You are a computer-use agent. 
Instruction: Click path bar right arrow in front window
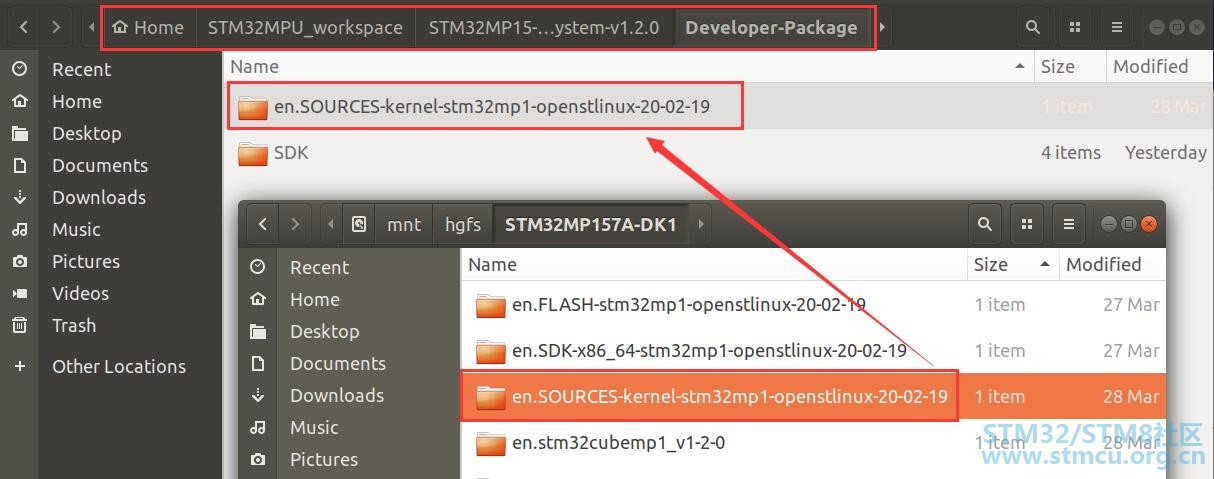701,224
